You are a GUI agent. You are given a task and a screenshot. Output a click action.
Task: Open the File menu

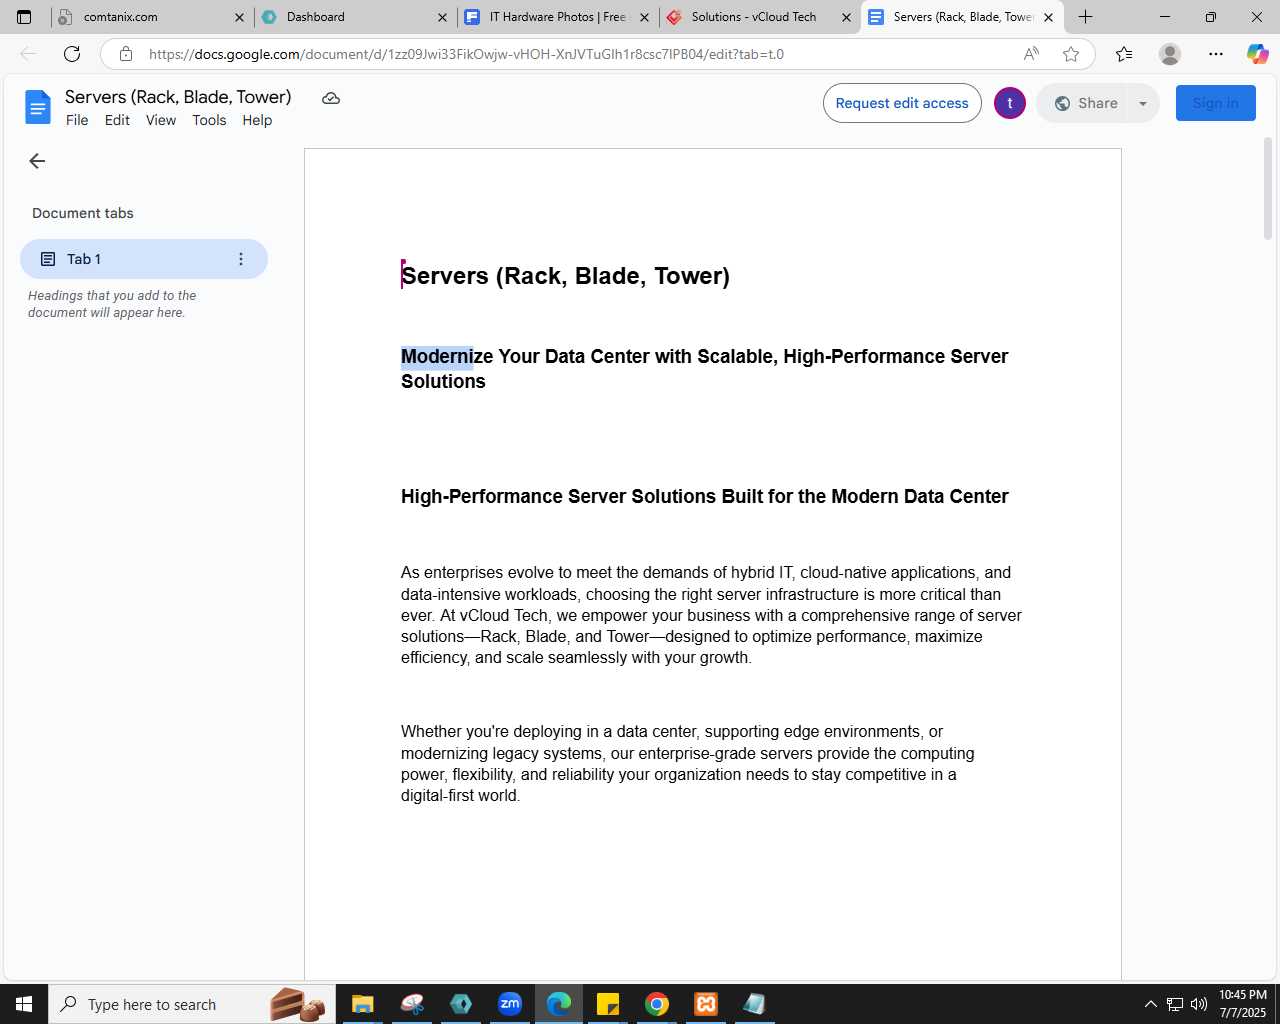pyautogui.click(x=77, y=120)
